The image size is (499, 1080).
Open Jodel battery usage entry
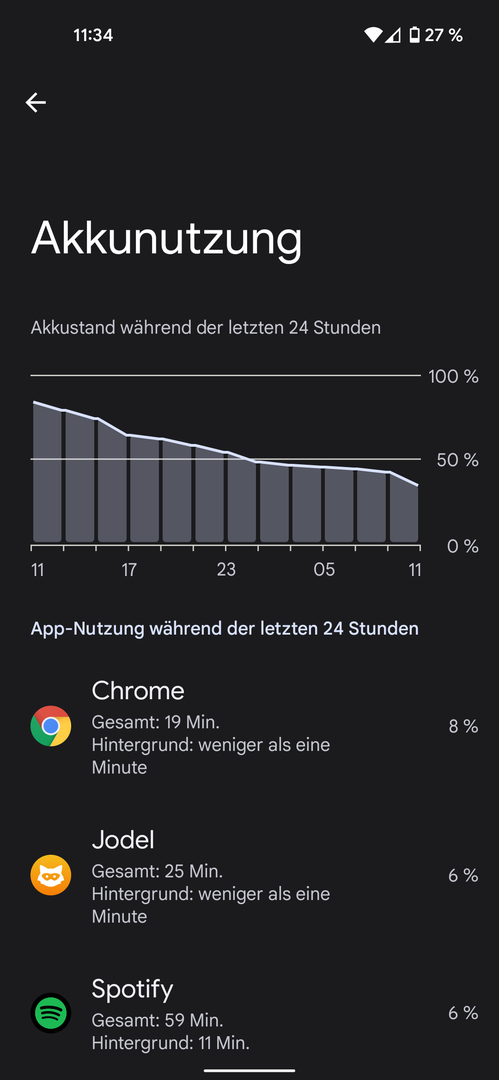[x=250, y=876]
